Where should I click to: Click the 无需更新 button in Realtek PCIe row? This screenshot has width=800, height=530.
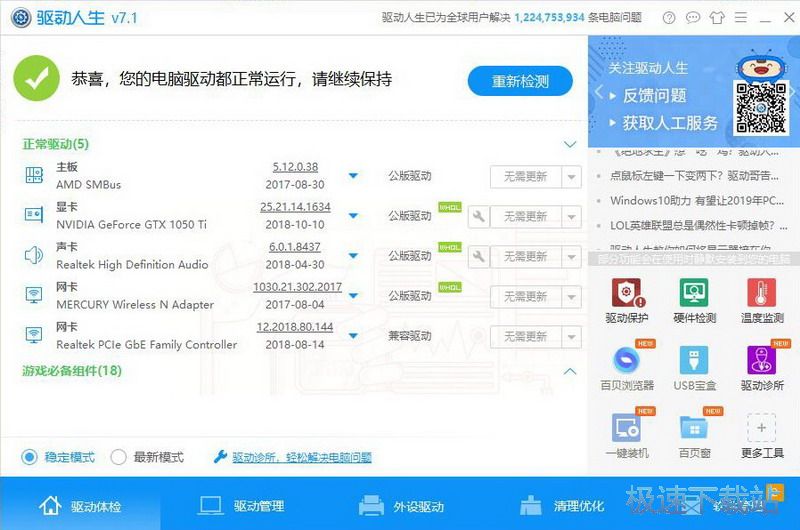point(526,337)
